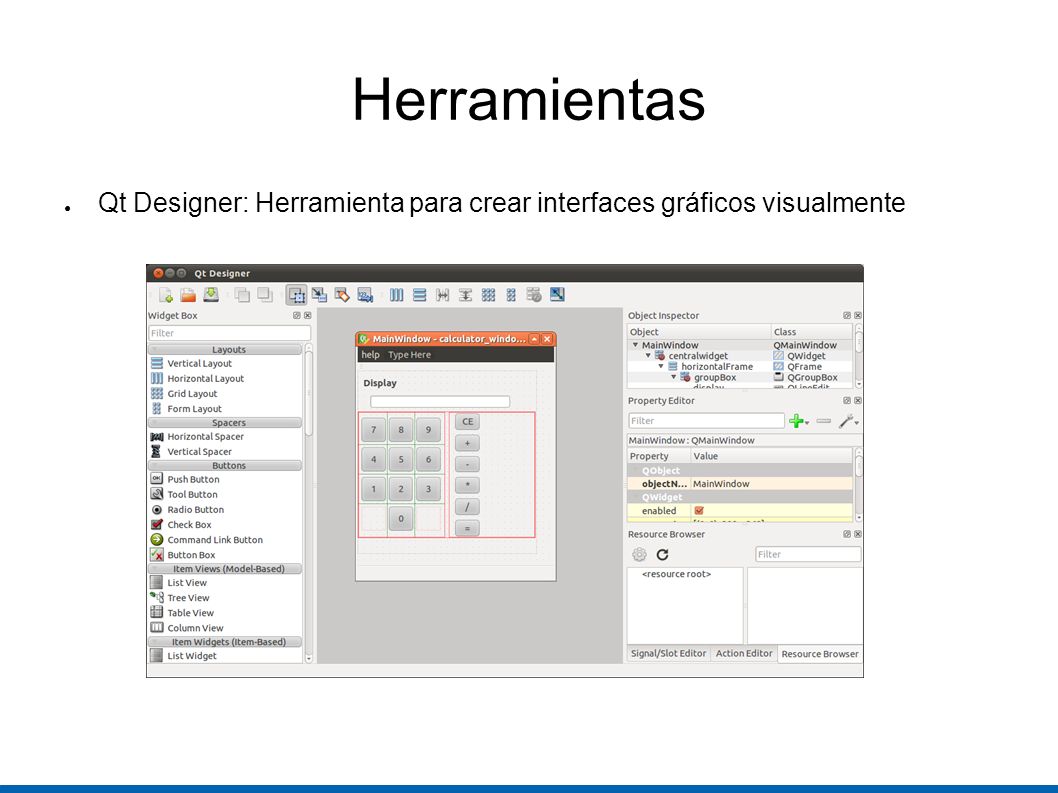The width and height of the screenshot is (1058, 793).
Task: Apply vertical splitter layout from the toolbar
Action: [x=466, y=295]
